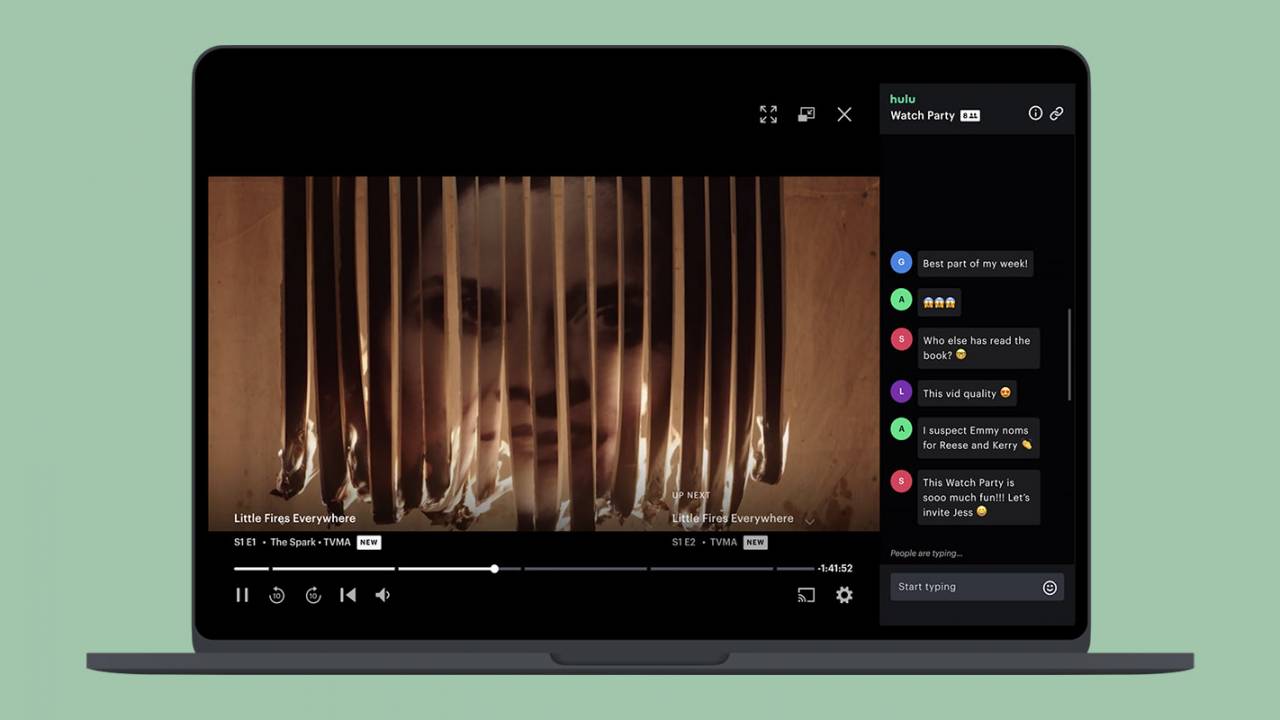Pause the video playback
Viewport: 1280px width, 720px height.
[x=242, y=595]
